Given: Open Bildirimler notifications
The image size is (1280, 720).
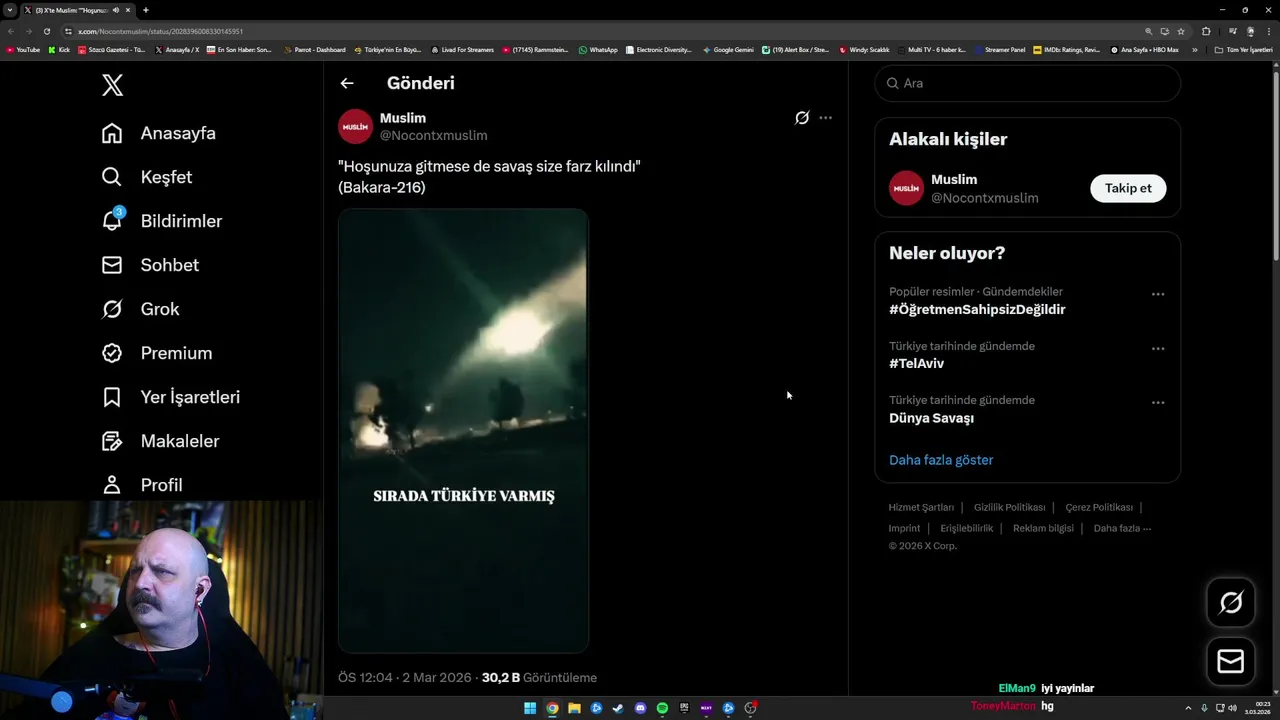Looking at the screenshot, I should pos(162,221).
